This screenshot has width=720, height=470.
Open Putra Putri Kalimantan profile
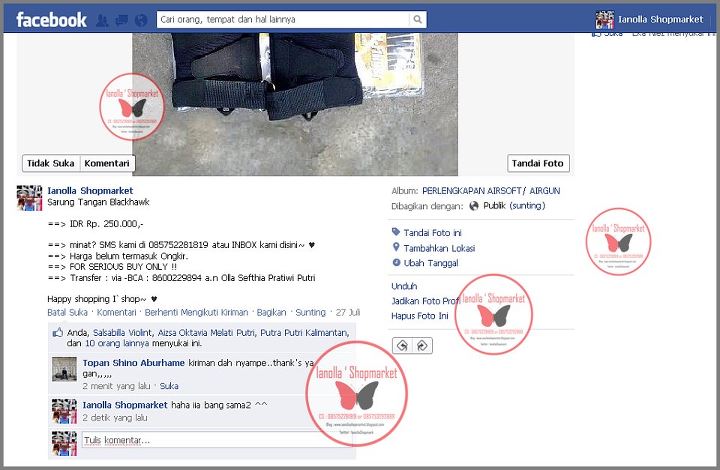click(304, 333)
